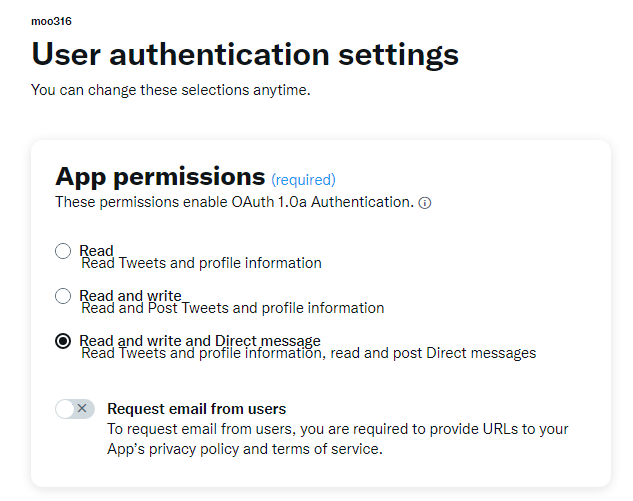This screenshot has height=501, width=633.
Task: Click the Request email from users label
Action: tap(197, 409)
